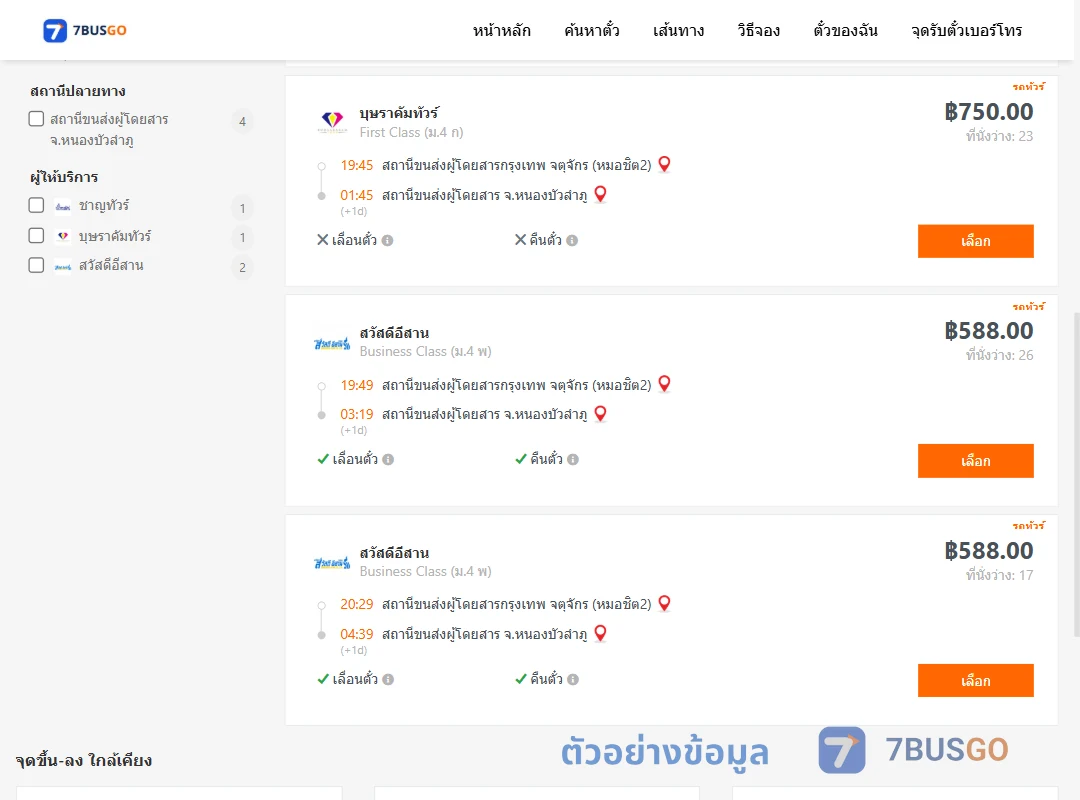Click the ที่นั่งว่าง: 26 seat count
This screenshot has height=800, width=1080.
coord(999,355)
